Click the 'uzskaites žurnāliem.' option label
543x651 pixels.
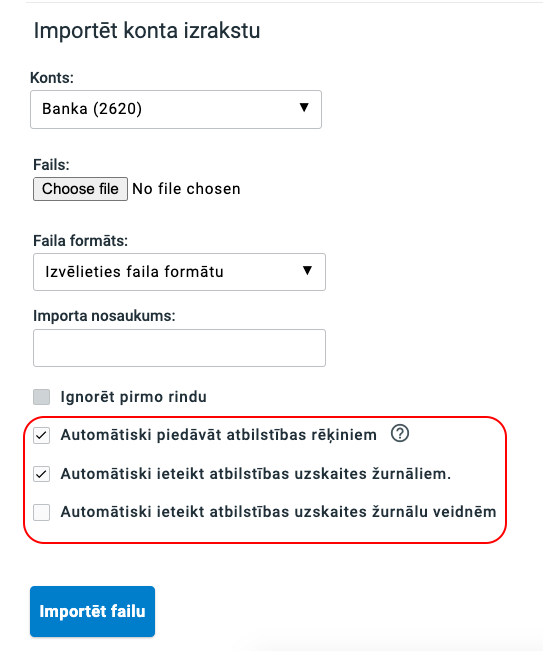(x=256, y=474)
